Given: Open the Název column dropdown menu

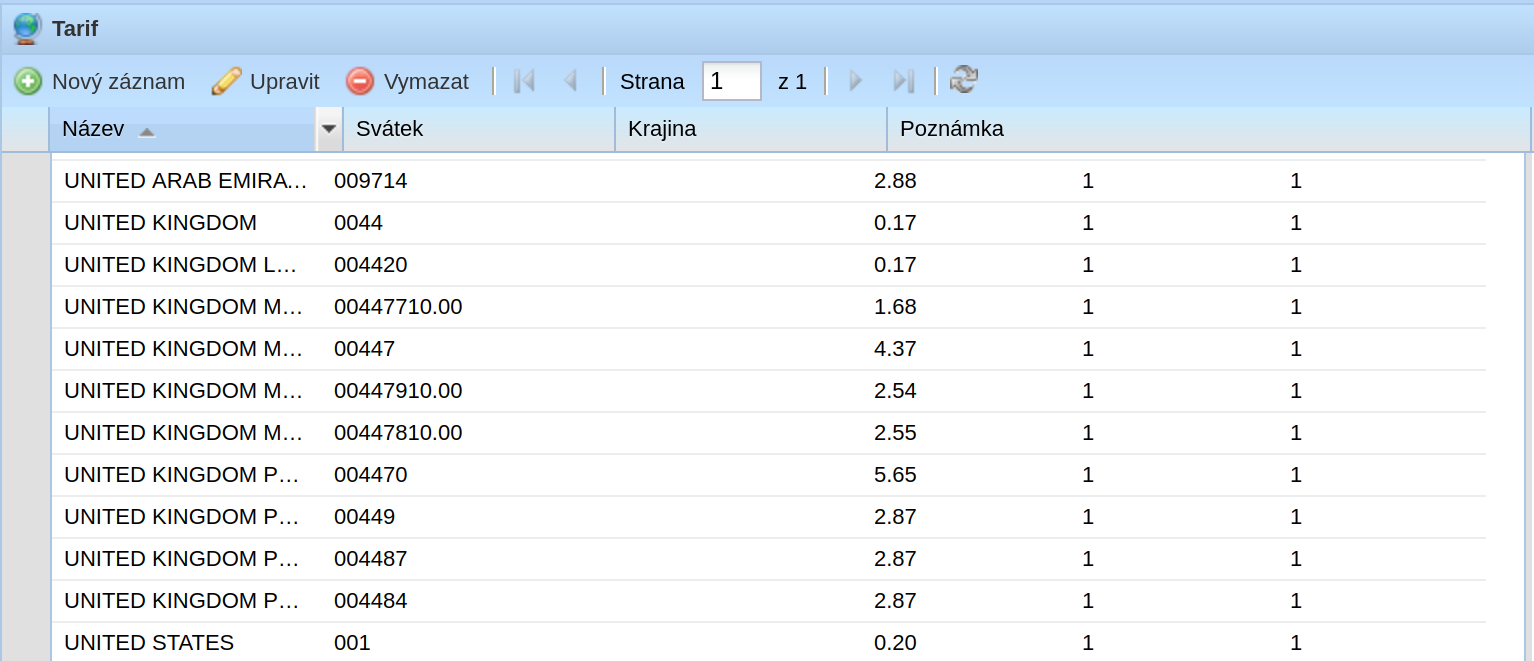Looking at the screenshot, I should pyautogui.click(x=329, y=129).
